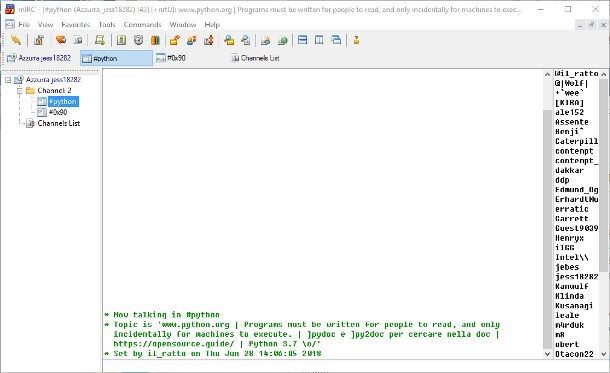Select nick dakkar in the nick list
Image resolution: width=610 pixels, height=373 pixels.
click(569, 170)
